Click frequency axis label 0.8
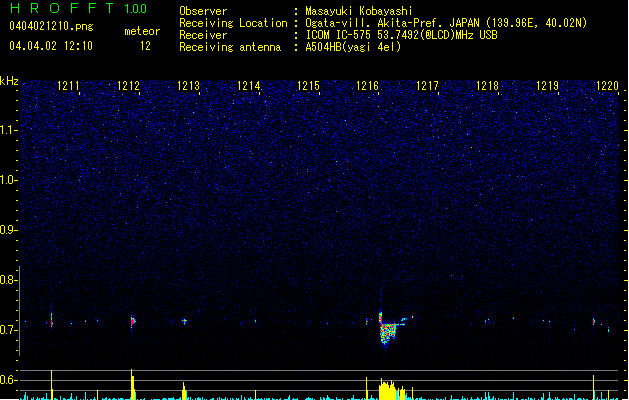The image size is (629, 400). click(x=9, y=280)
